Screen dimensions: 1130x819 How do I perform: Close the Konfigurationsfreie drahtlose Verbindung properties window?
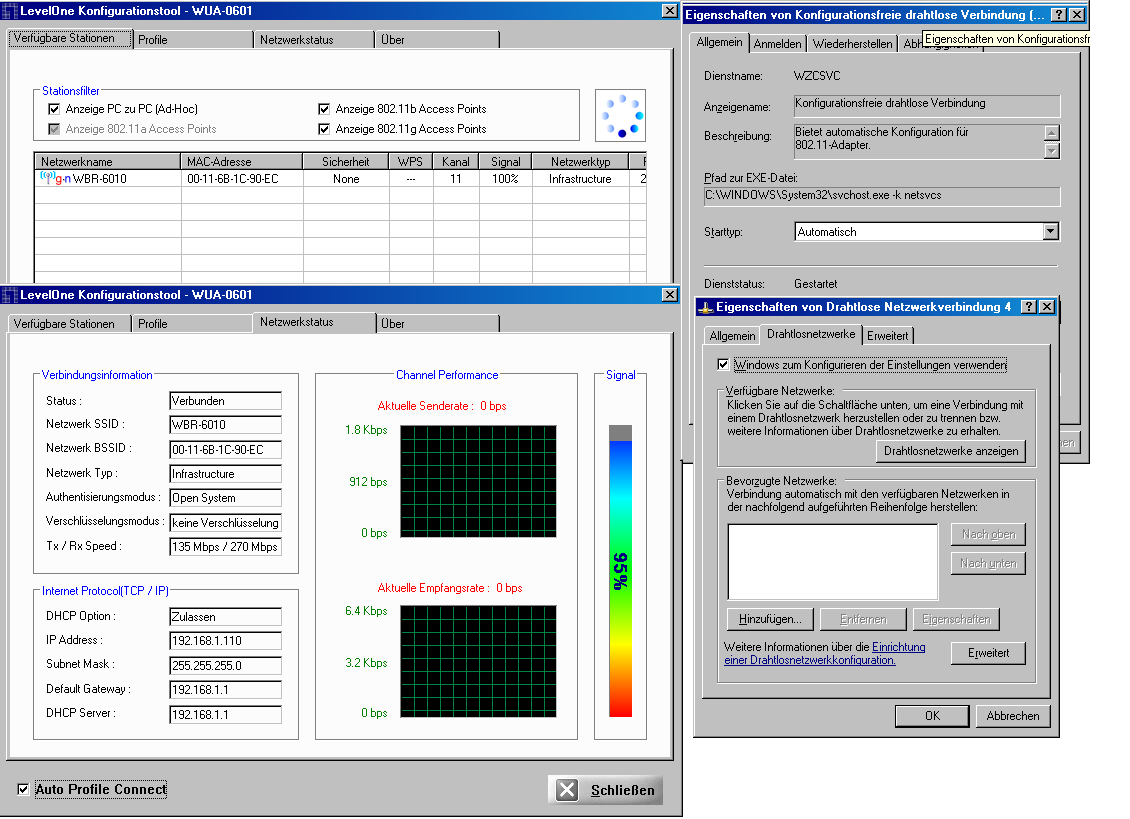(1077, 15)
